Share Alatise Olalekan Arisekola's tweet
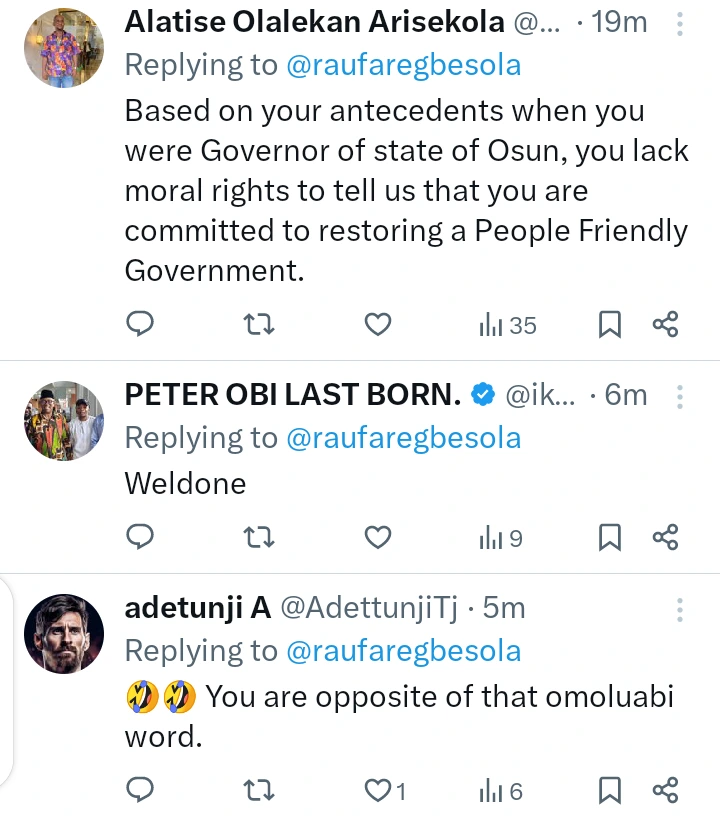720x822 pixels. coord(666,324)
